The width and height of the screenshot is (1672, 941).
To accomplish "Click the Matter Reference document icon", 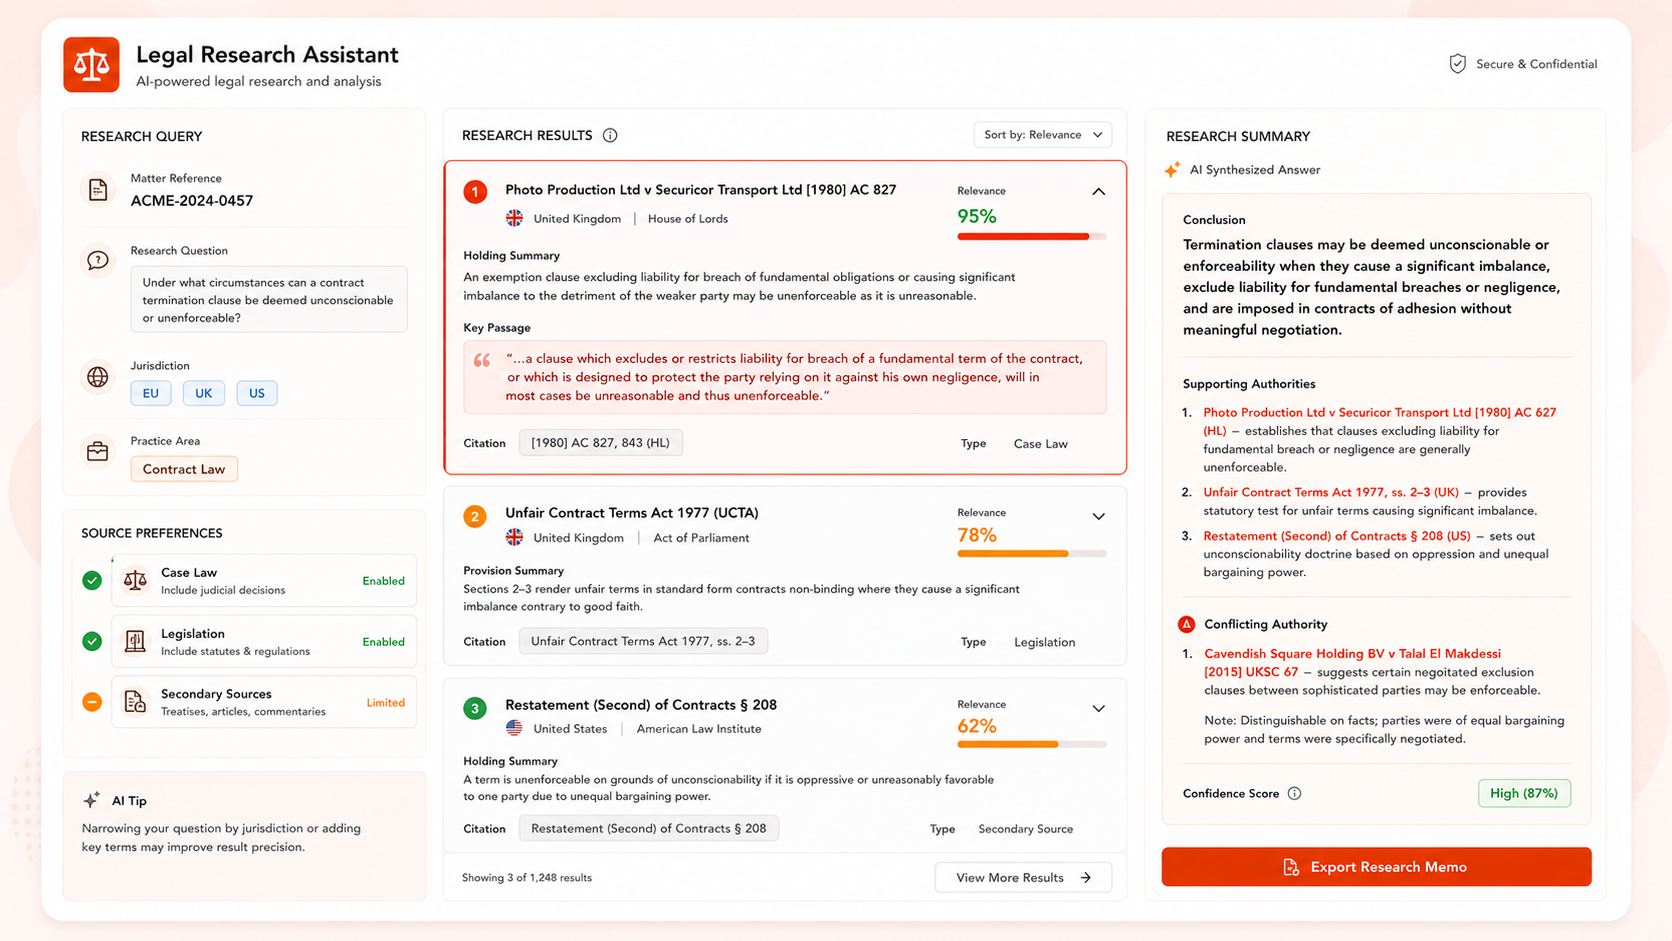I will 98,190.
